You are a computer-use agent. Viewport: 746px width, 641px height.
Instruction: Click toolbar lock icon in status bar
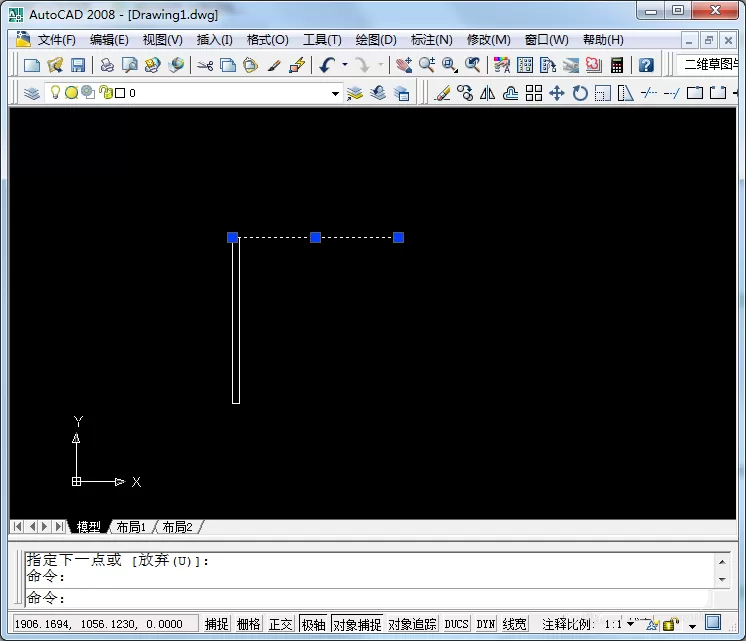[x=671, y=623]
